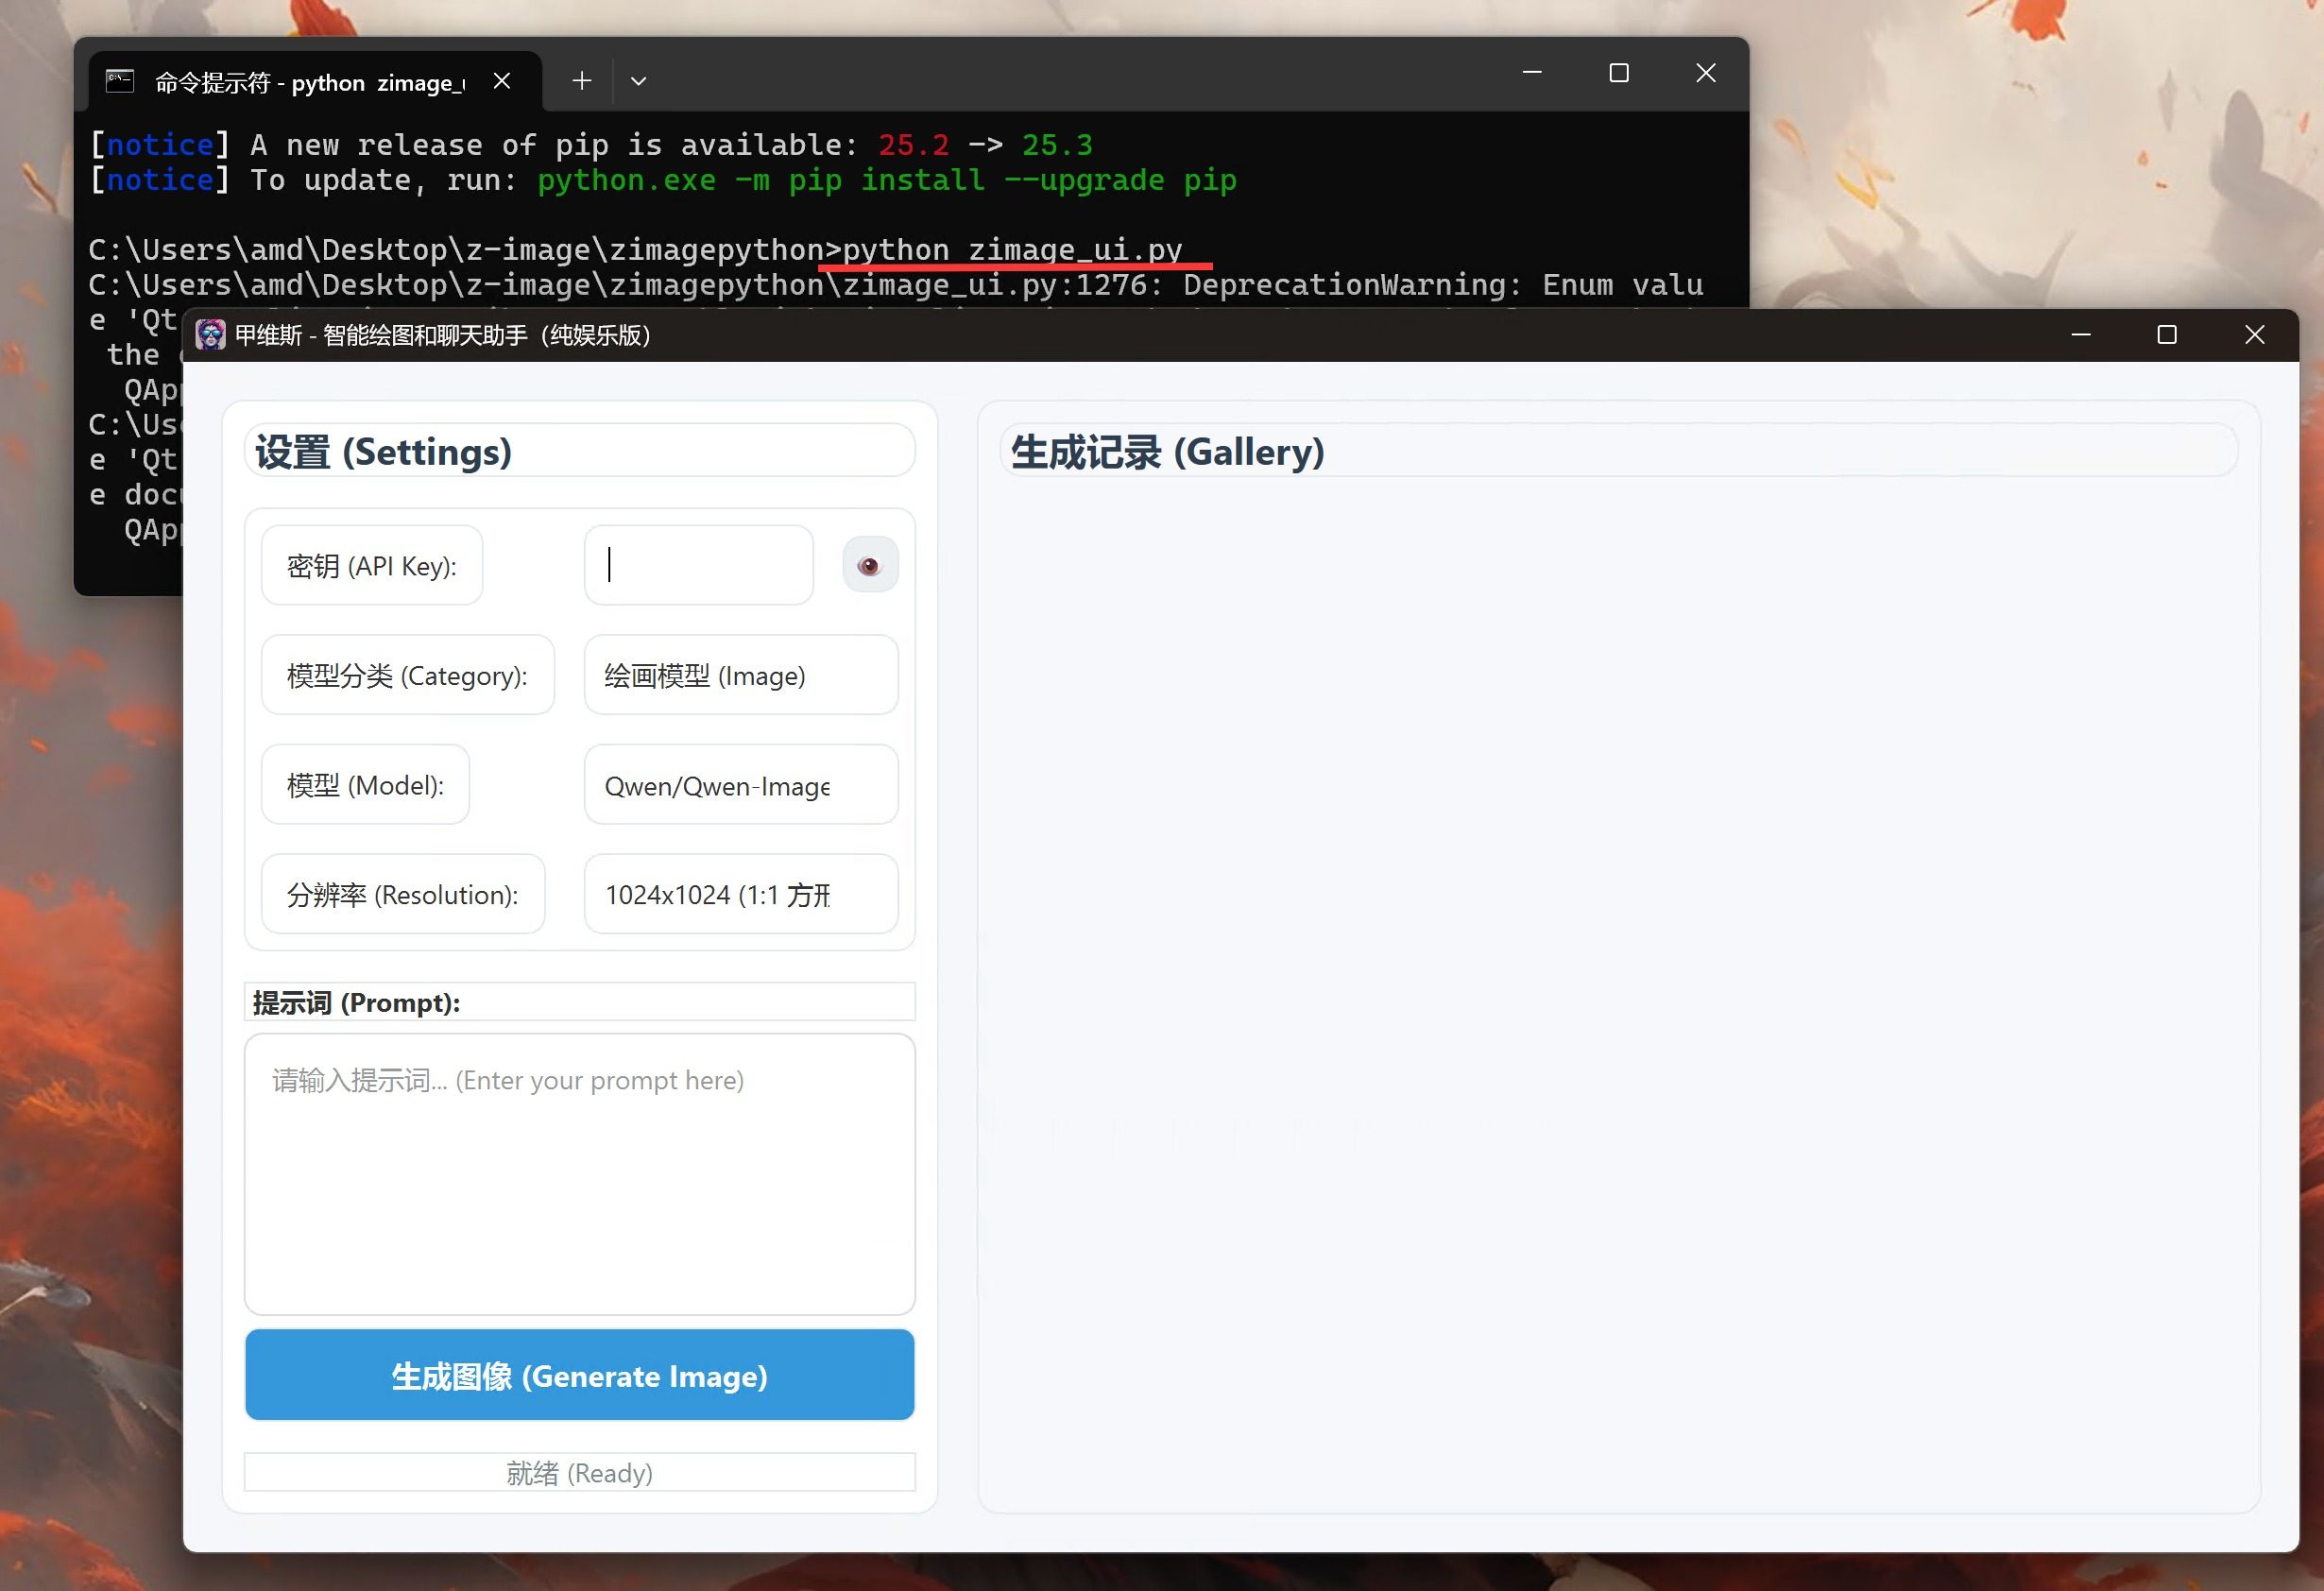Maximize the terminal window

click(1618, 73)
